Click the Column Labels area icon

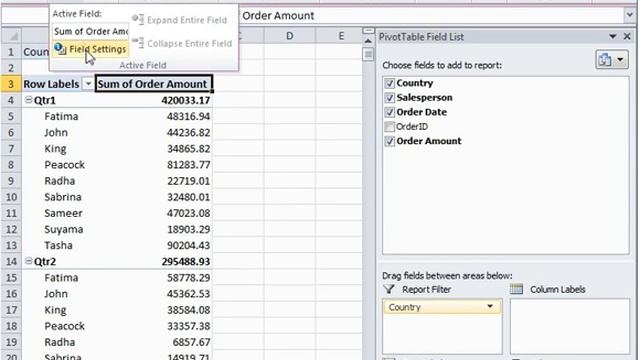pyautogui.click(x=516, y=289)
